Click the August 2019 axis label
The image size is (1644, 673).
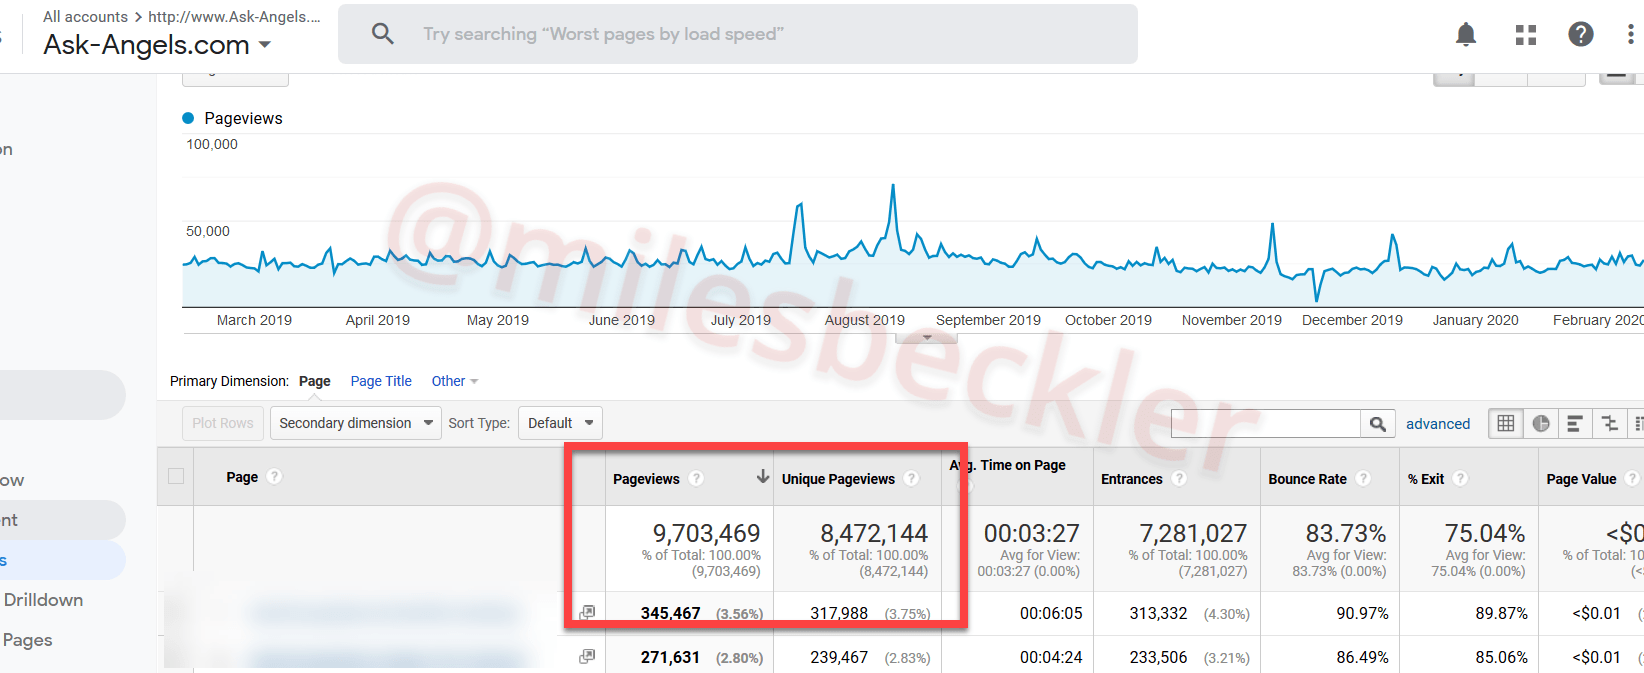tap(864, 320)
